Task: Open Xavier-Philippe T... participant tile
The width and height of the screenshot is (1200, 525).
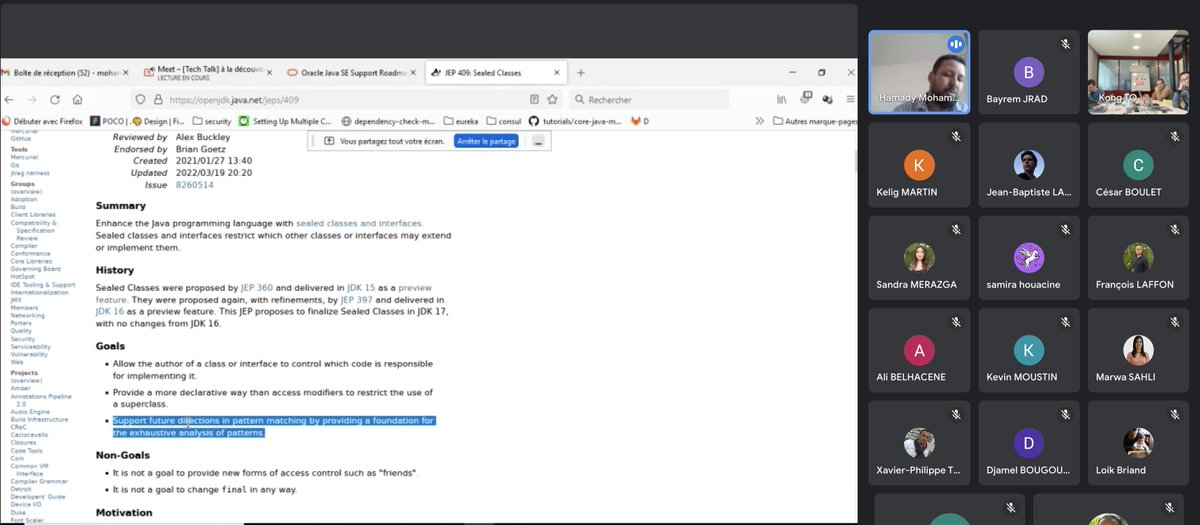Action: tap(919, 443)
